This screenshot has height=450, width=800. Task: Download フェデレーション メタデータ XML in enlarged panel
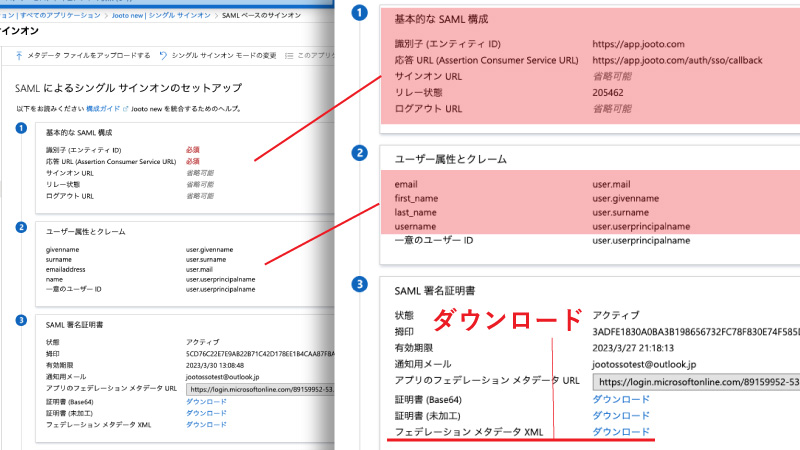[x=621, y=432]
